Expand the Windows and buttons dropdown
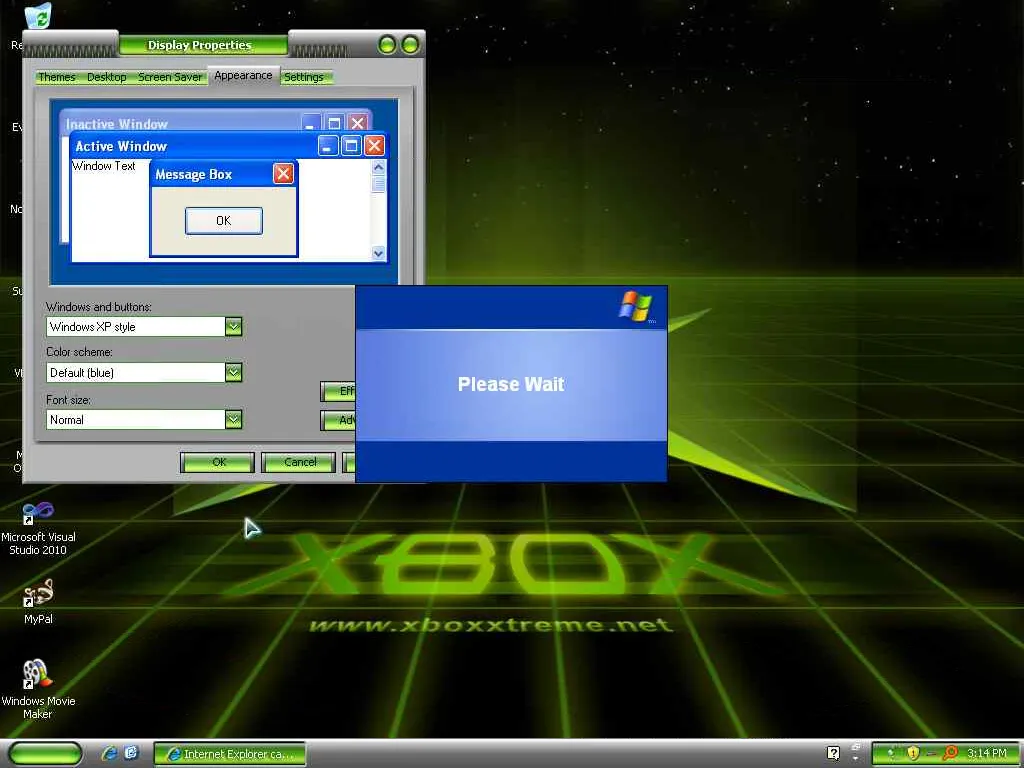 (233, 327)
